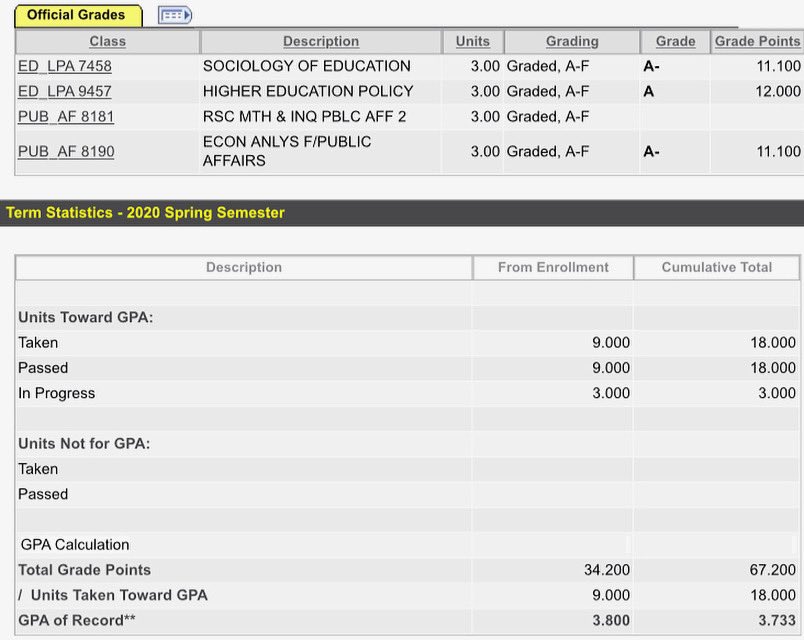
Task: Click the A grade for ED_LPA 9457
Action: tap(649, 91)
